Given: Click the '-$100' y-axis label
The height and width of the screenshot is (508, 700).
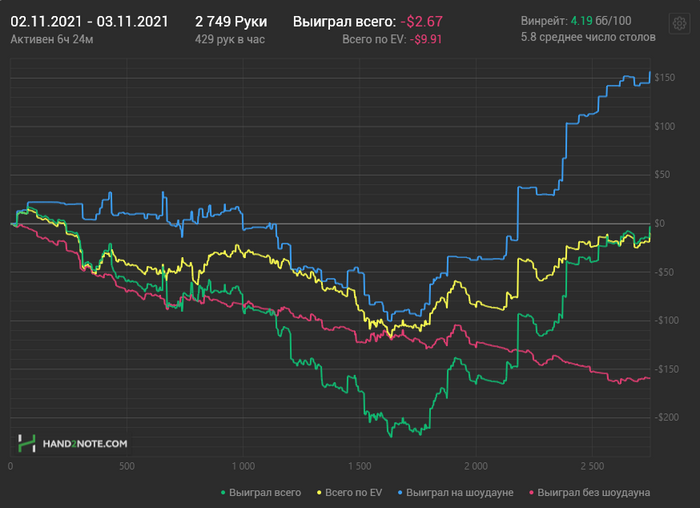Looking at the screenshot, I should tap(667, 321).
